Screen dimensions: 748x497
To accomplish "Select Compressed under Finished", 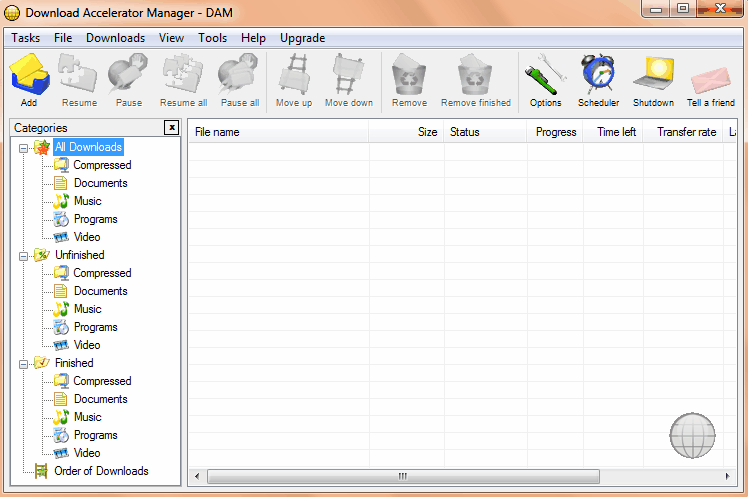I will point(102,381).
